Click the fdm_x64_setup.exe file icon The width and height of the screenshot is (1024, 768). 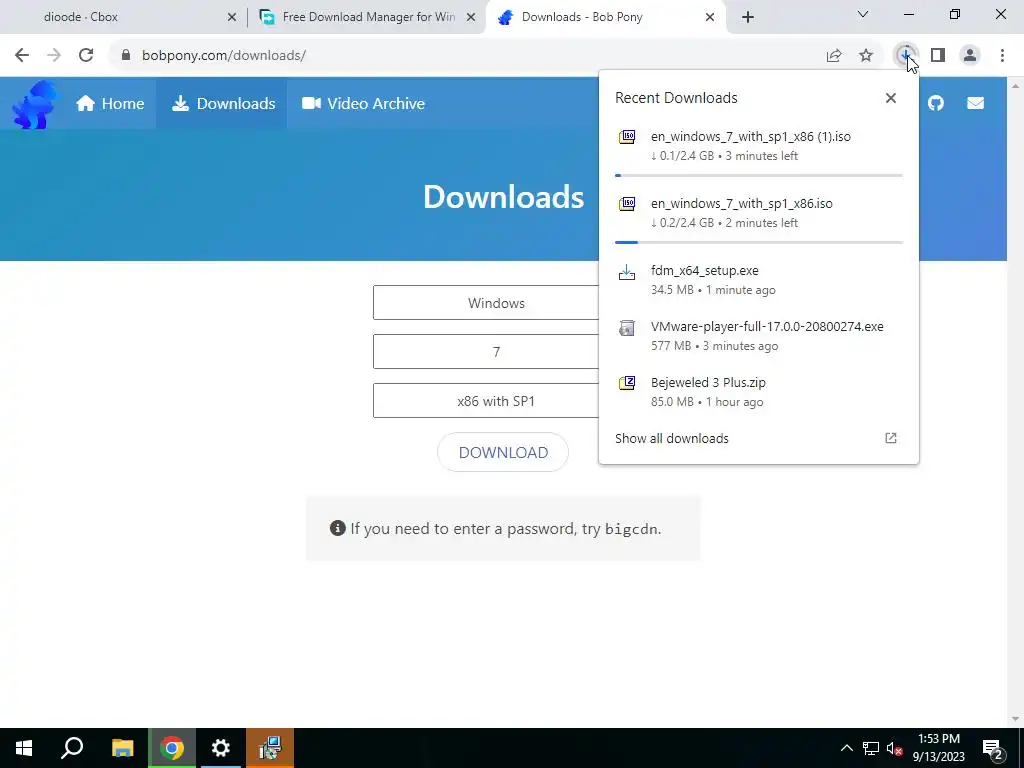627,272
